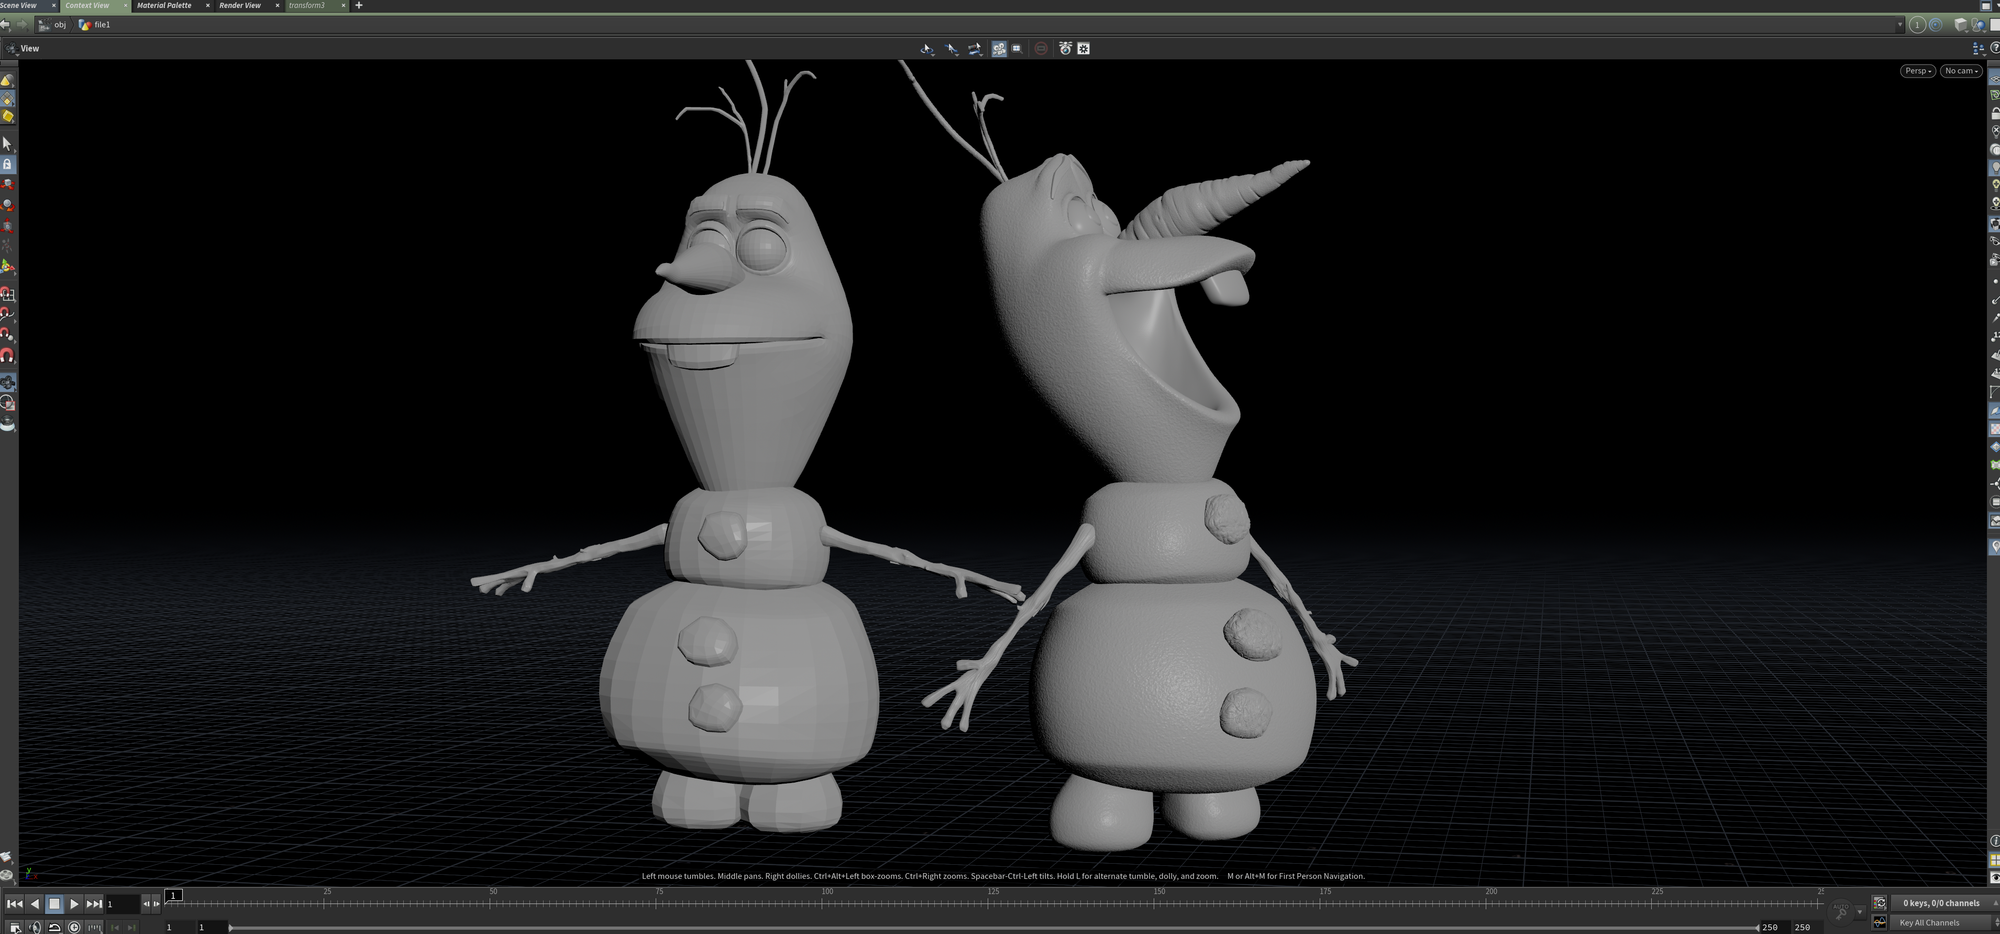2000x934 pixels.
Task: Toggle multi-snapping red magnet icon
Action: tap(7, 355)
